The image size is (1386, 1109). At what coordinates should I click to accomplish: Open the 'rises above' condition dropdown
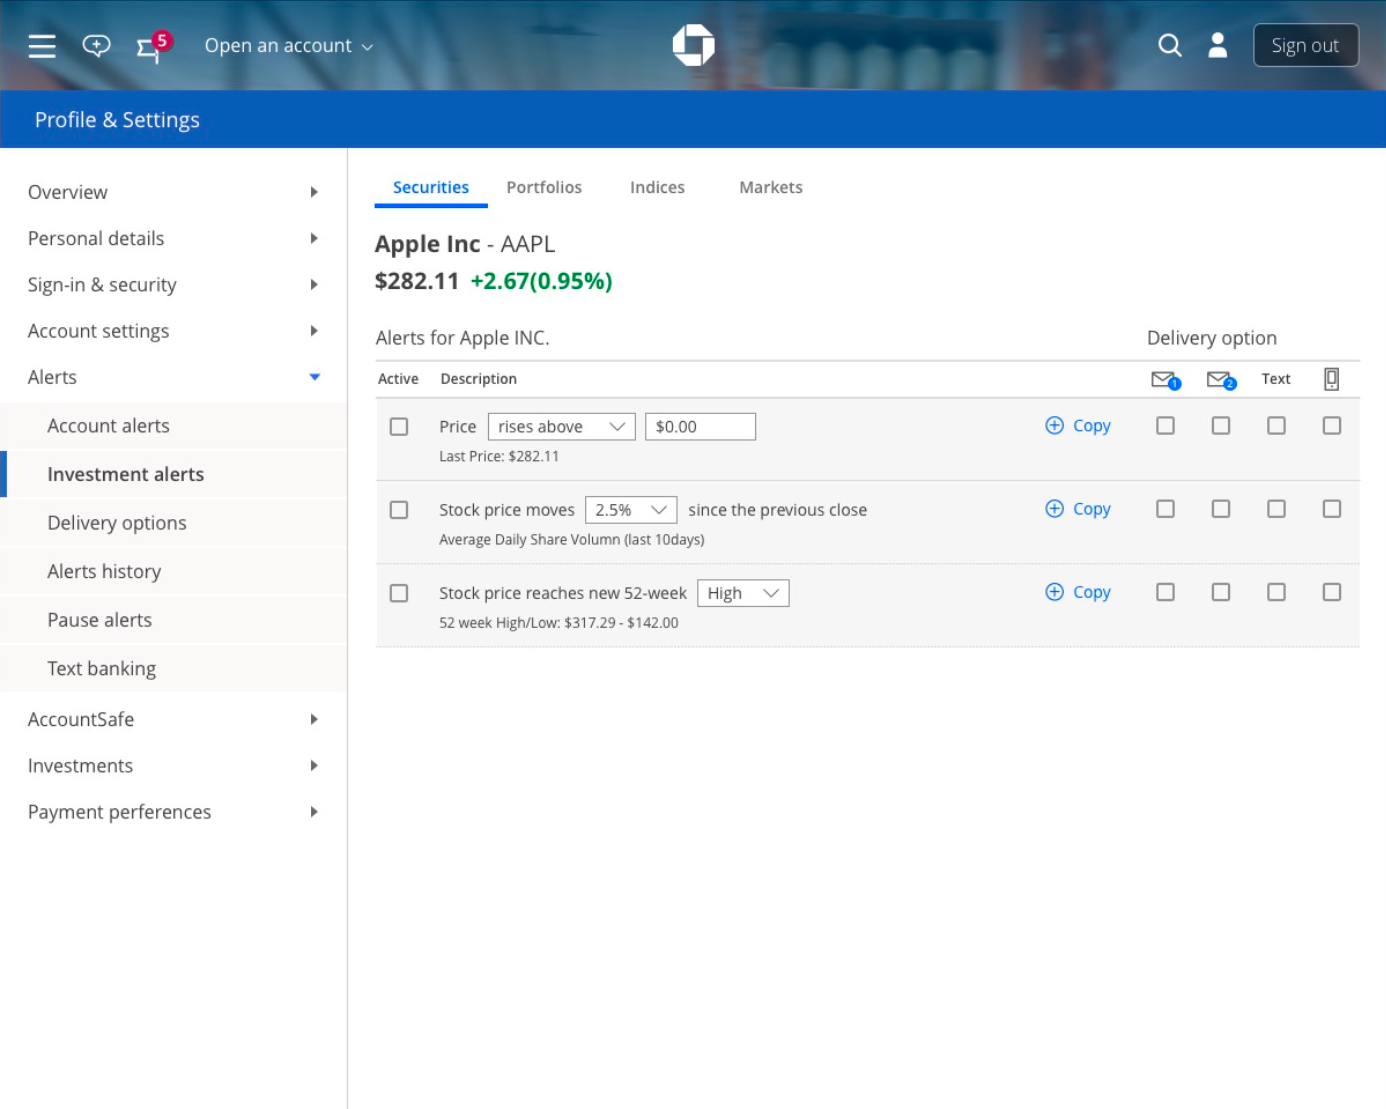click(x=561, y=427)
